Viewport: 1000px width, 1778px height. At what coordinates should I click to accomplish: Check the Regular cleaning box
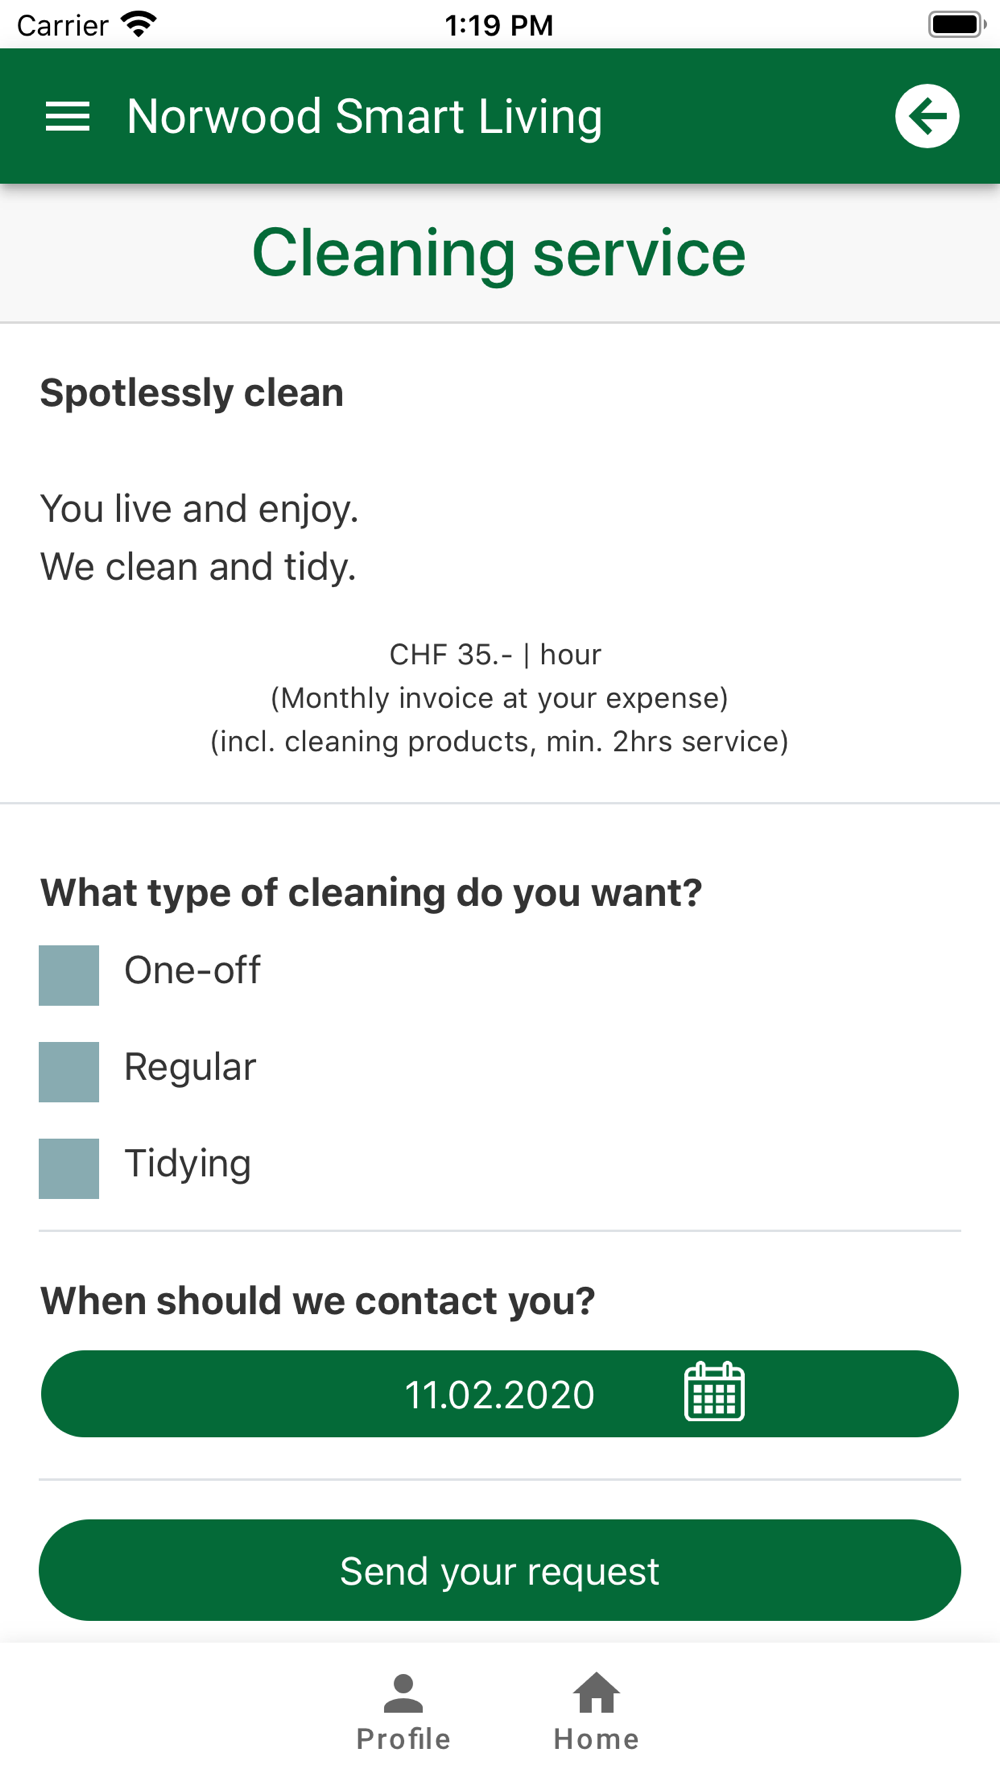pos(69,1072)
